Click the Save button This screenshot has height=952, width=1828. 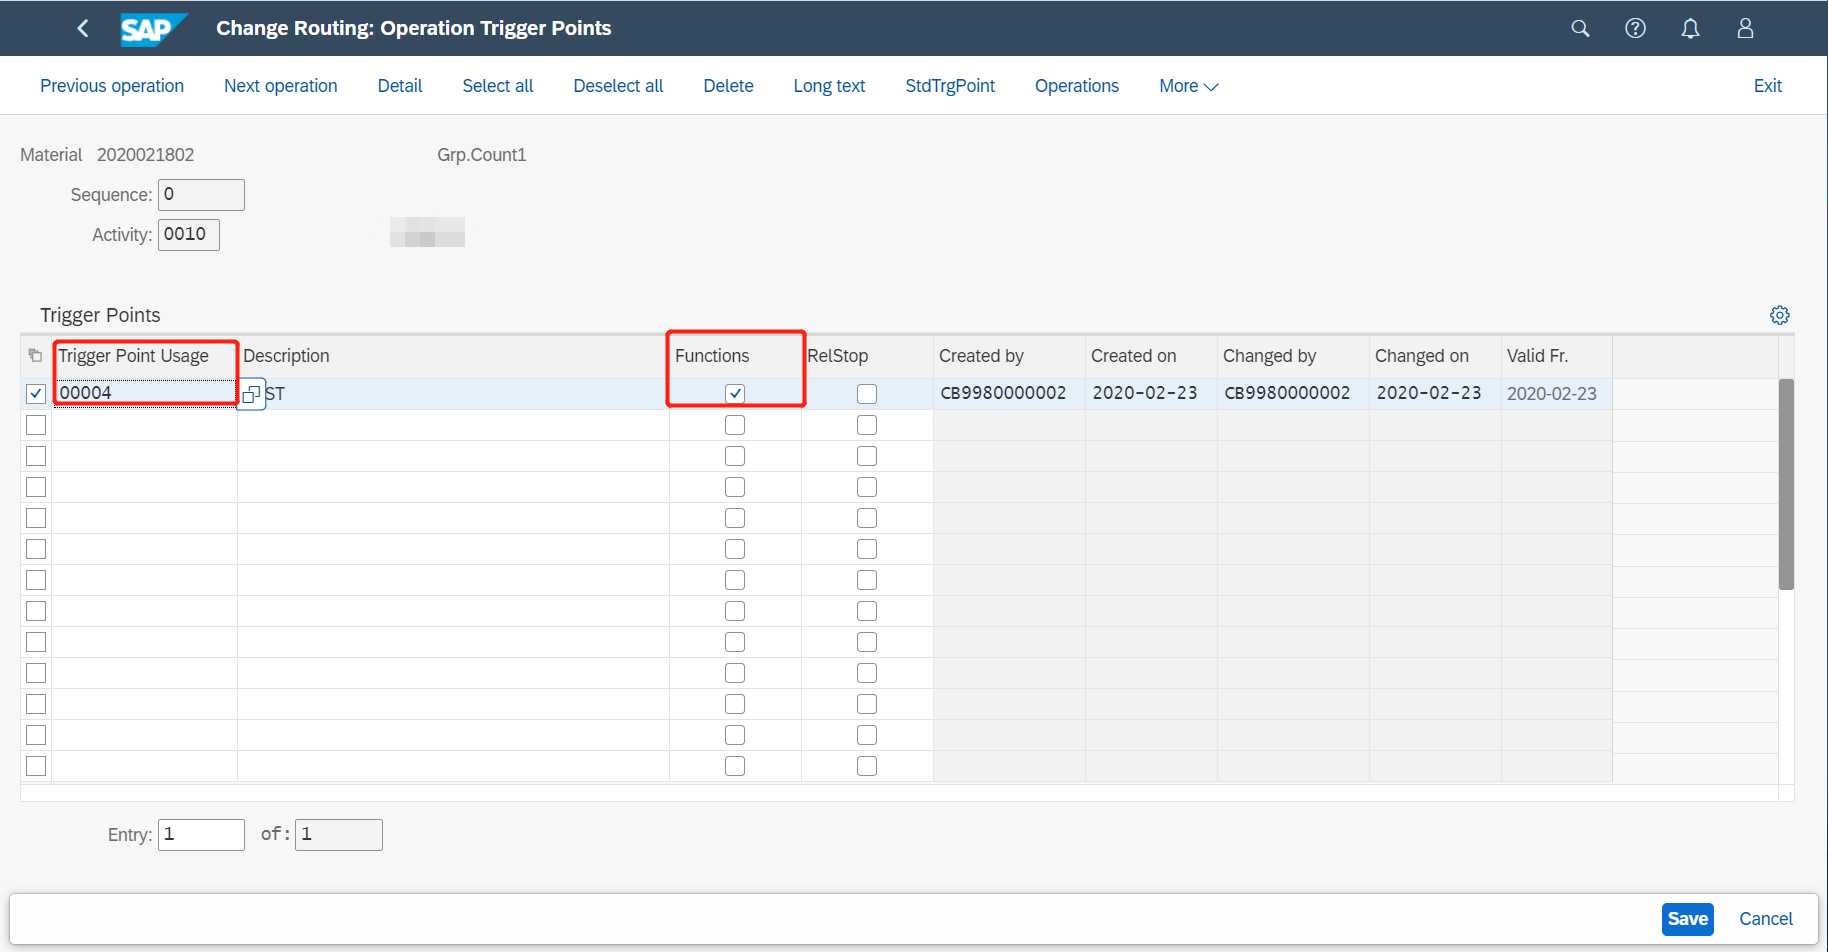1687,918
